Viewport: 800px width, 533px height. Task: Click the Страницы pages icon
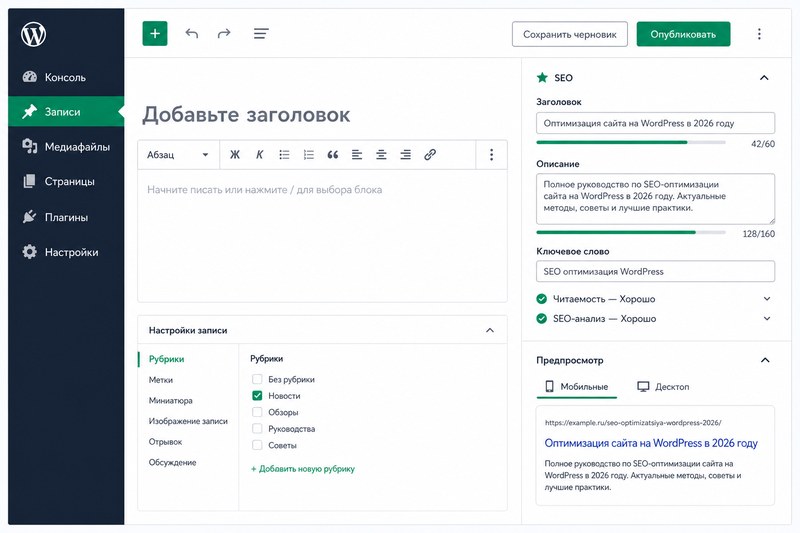coord(30,181)
